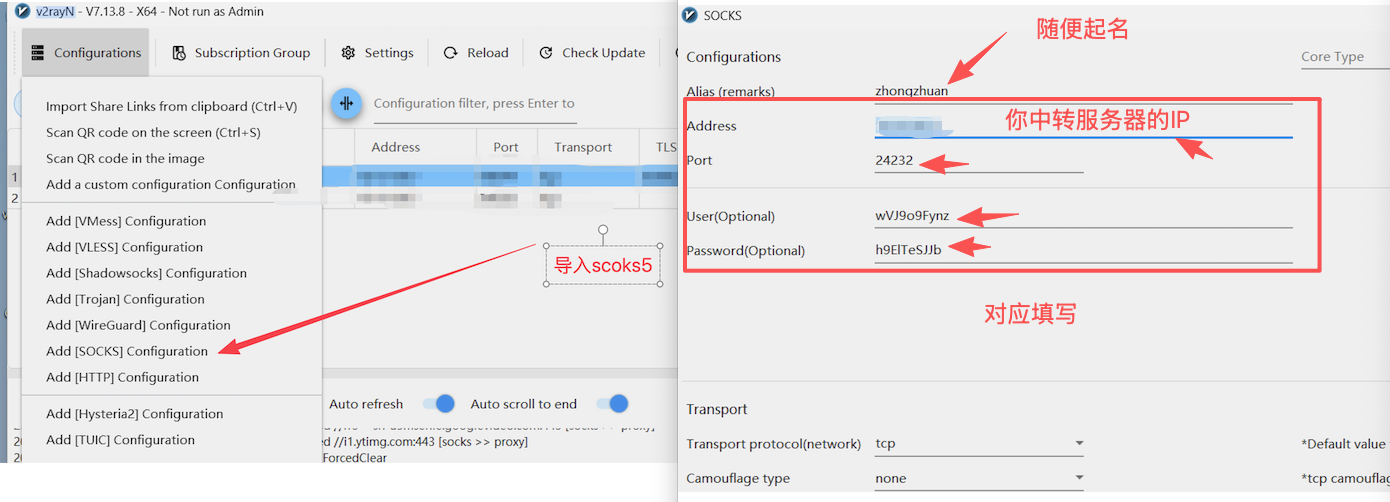
Task: Click the Address column header
Action: click(x=395, y=147)
